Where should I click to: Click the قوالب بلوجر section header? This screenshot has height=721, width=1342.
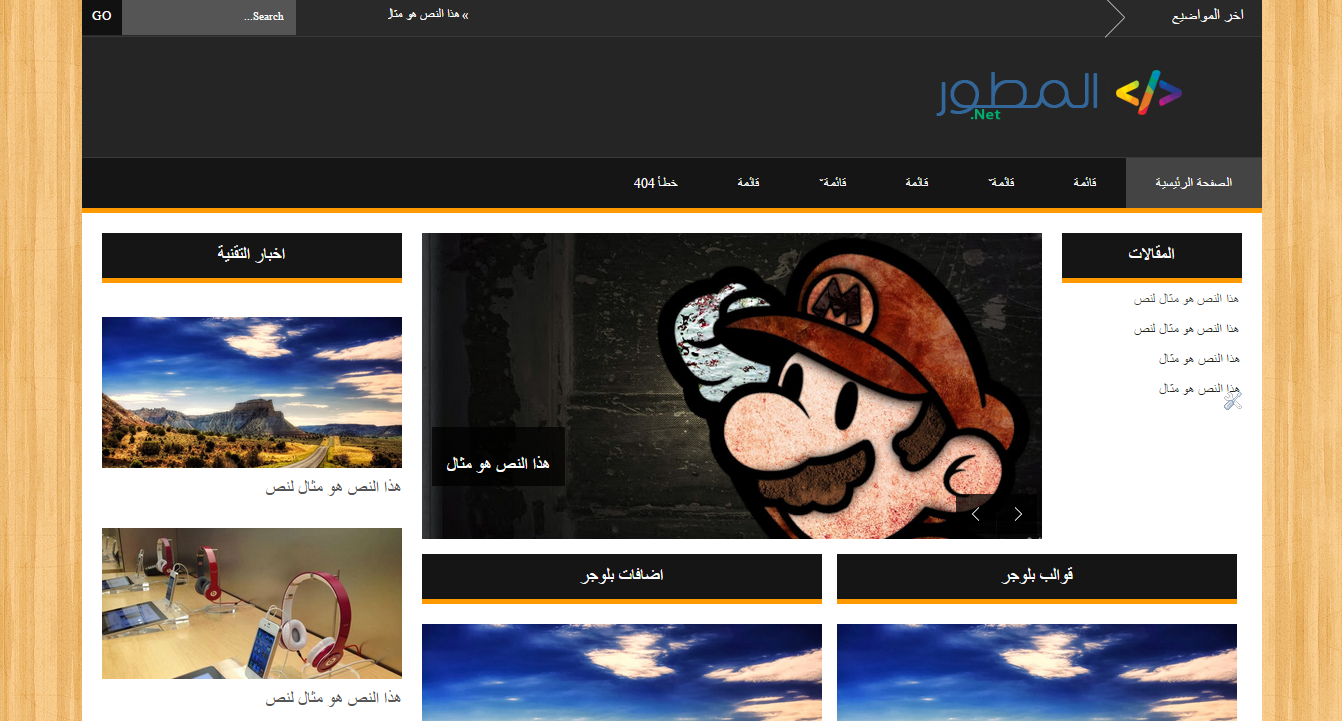point(1037,577)
